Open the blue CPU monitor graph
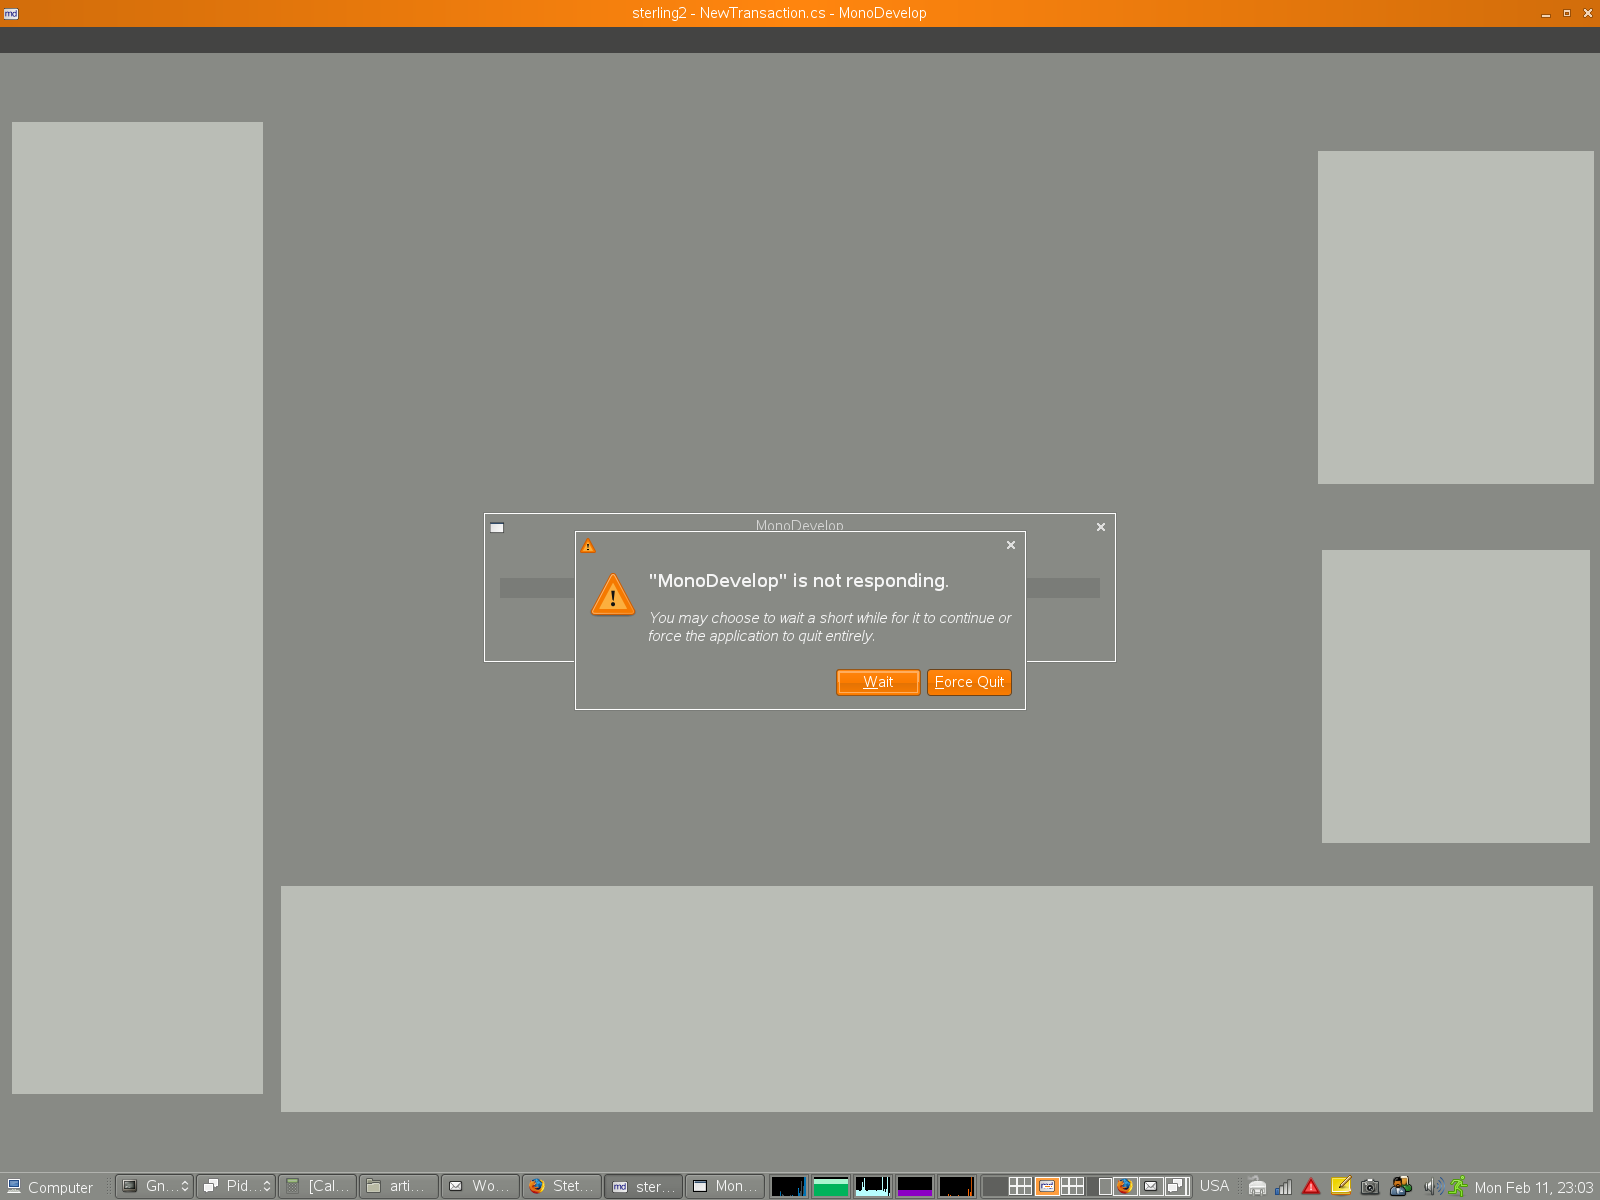This screenshot has height=1200, width=1600. click(788, 1186)
